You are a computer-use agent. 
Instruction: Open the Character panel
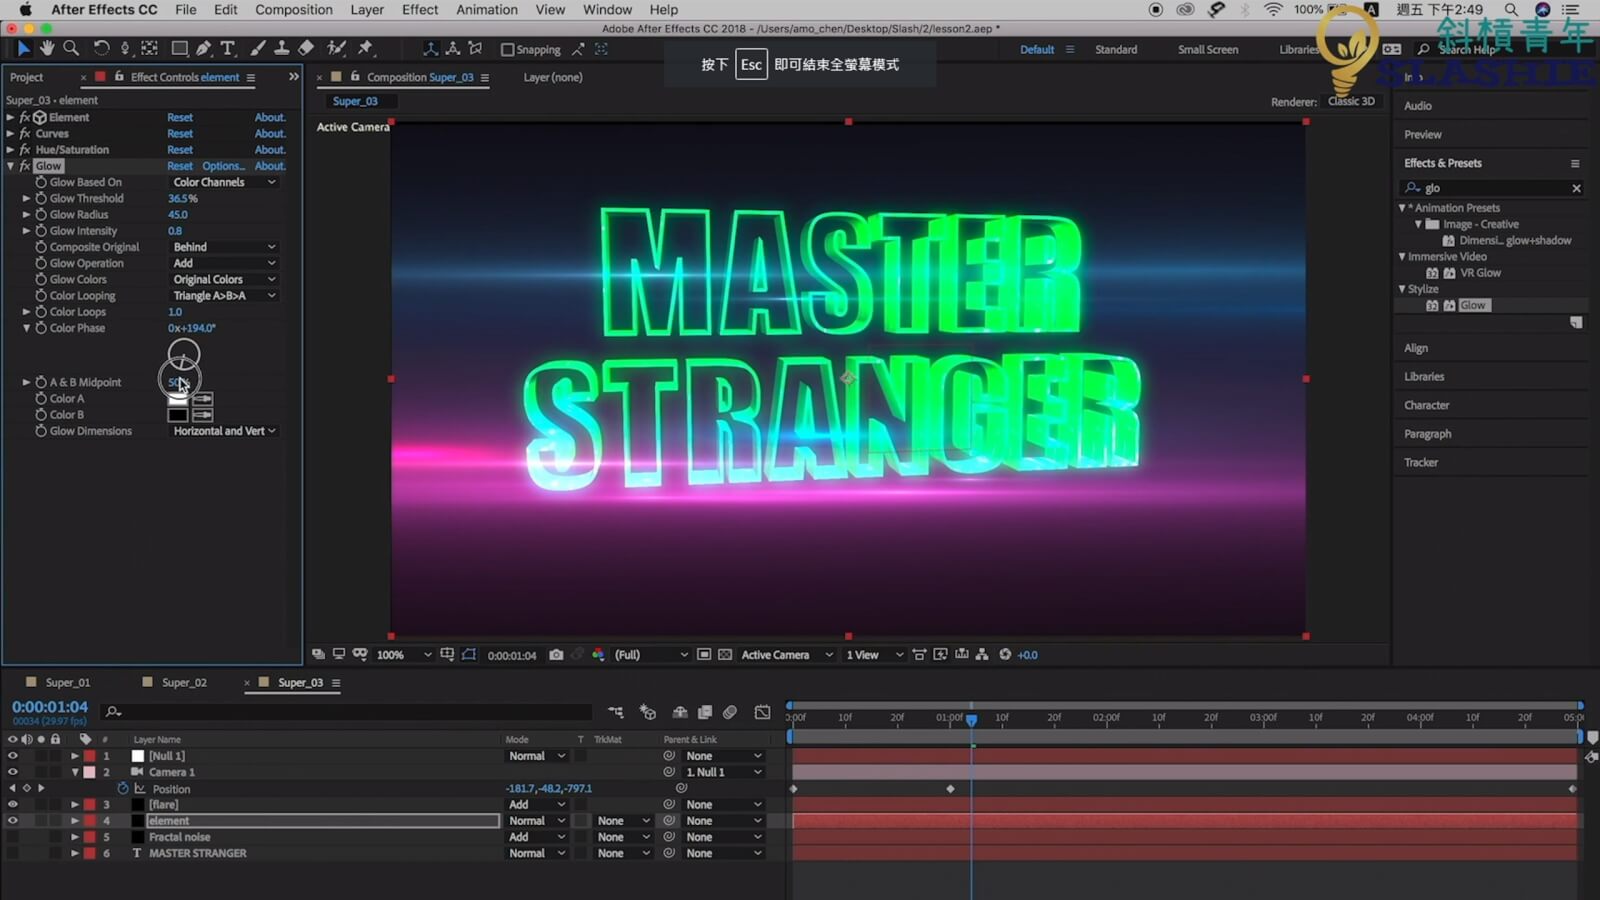coord(1426,405)
